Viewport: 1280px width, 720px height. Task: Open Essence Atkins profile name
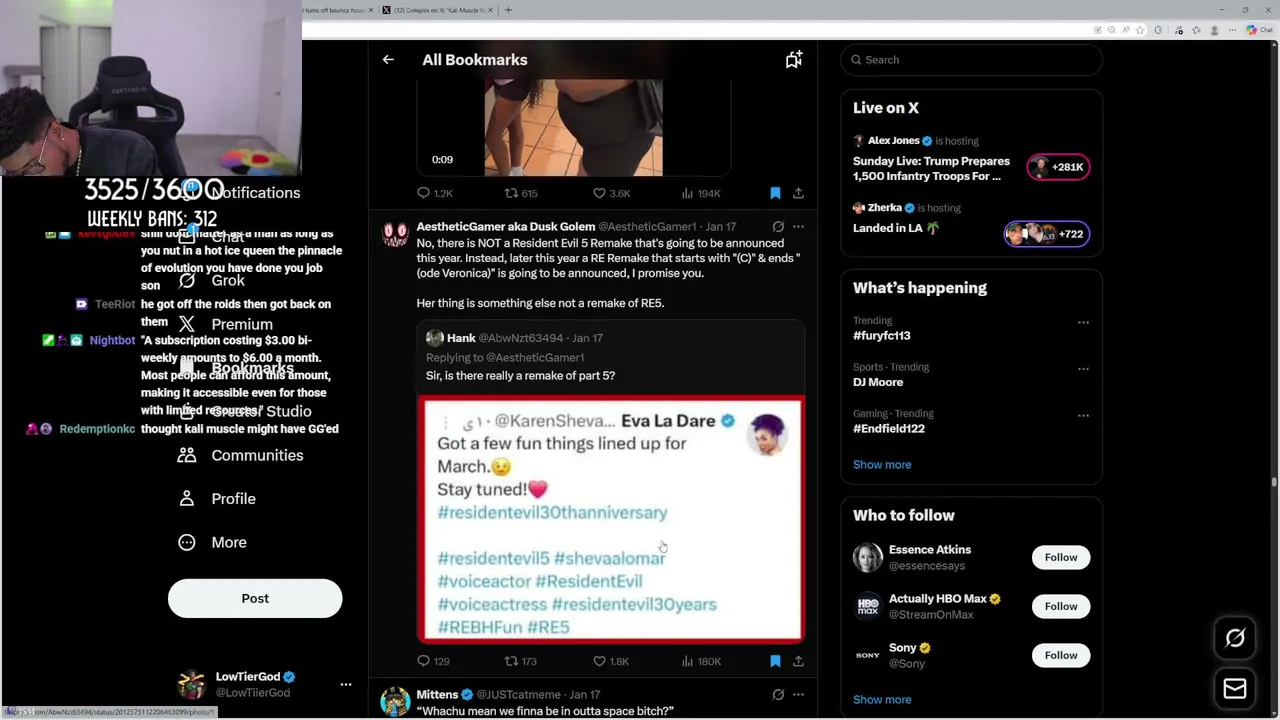[930, 549]
